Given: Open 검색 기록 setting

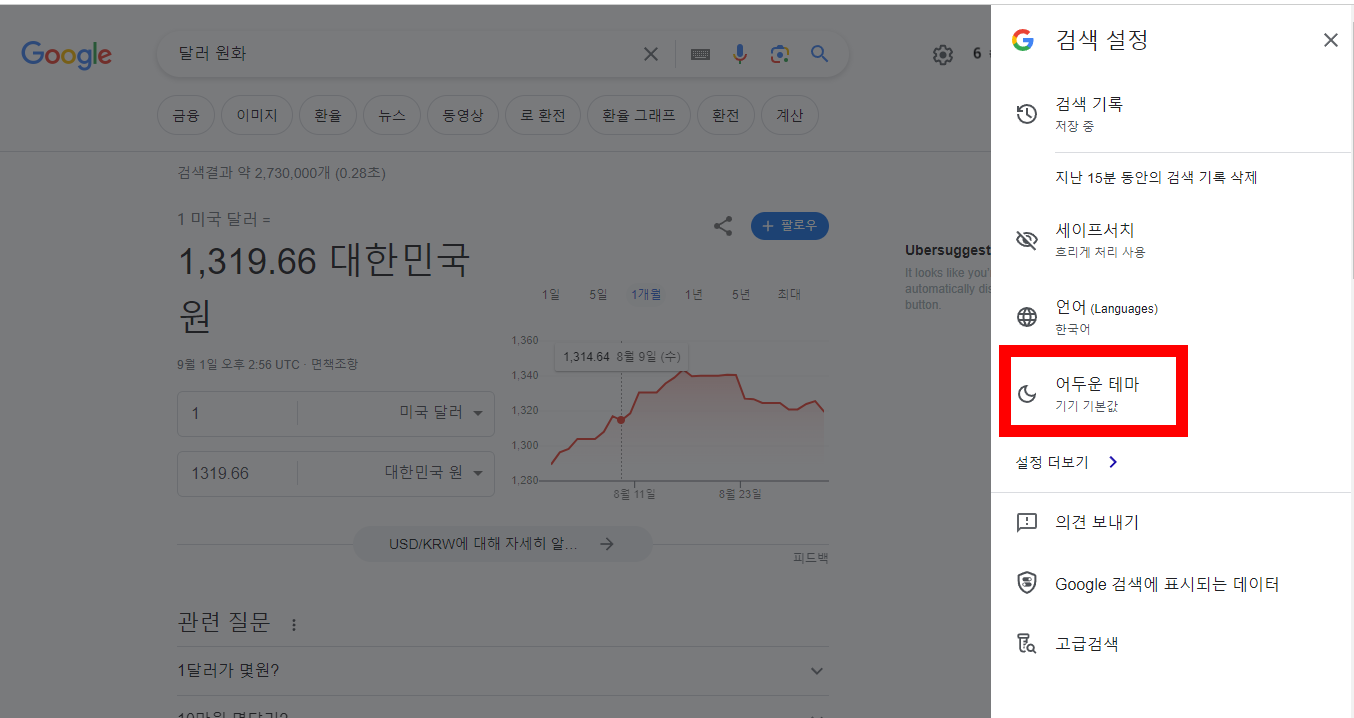Looking at the screenshot, I should pos(1171,114).
